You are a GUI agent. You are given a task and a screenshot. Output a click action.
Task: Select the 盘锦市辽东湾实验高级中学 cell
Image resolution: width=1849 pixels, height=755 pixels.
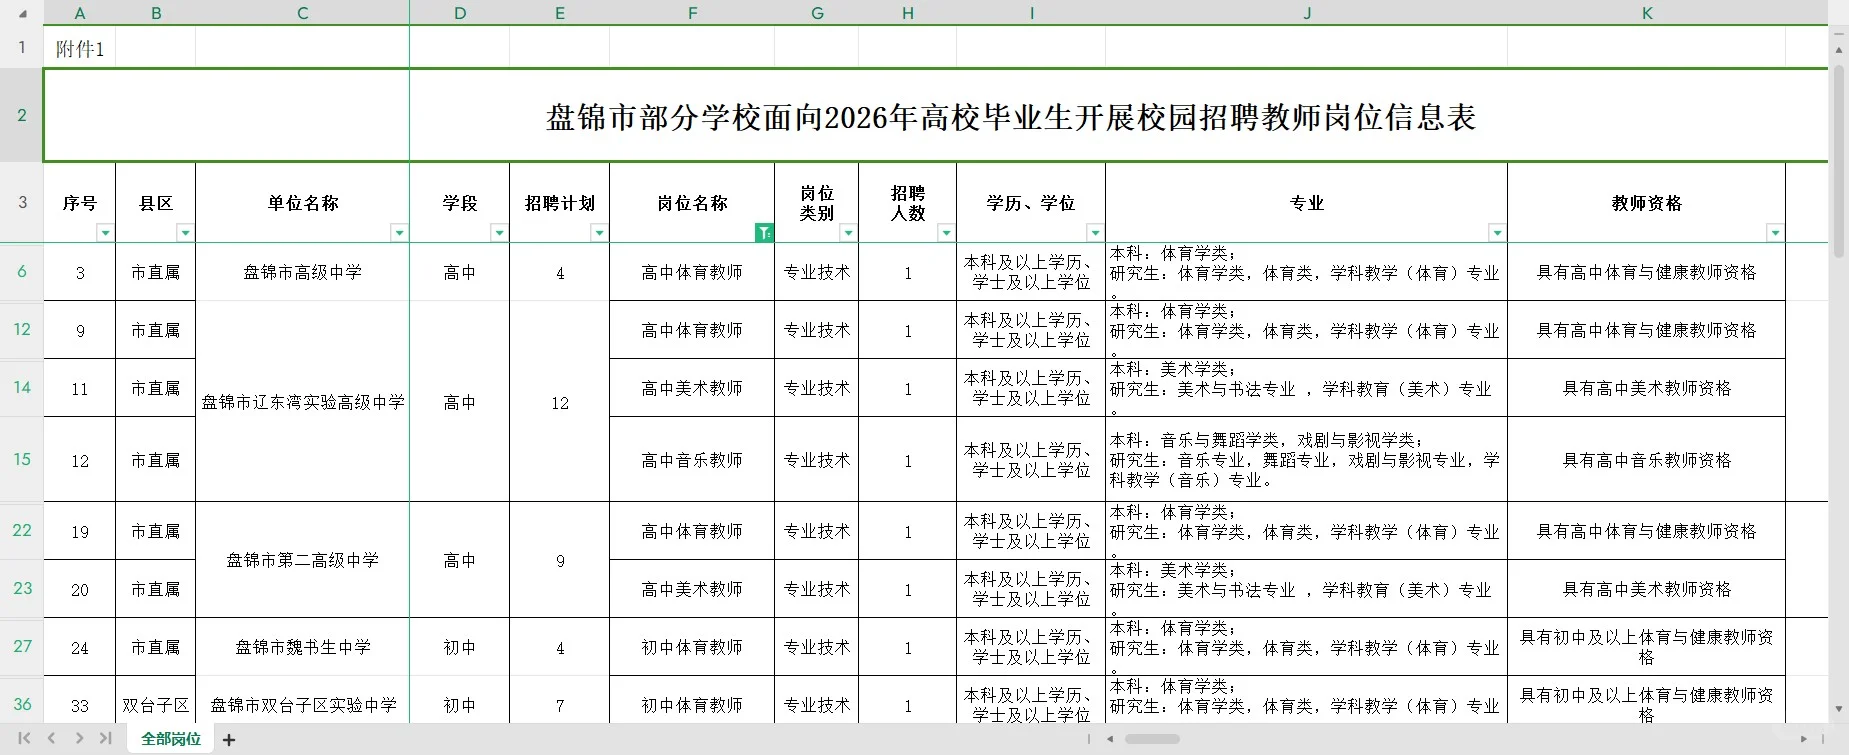[303, 402]
